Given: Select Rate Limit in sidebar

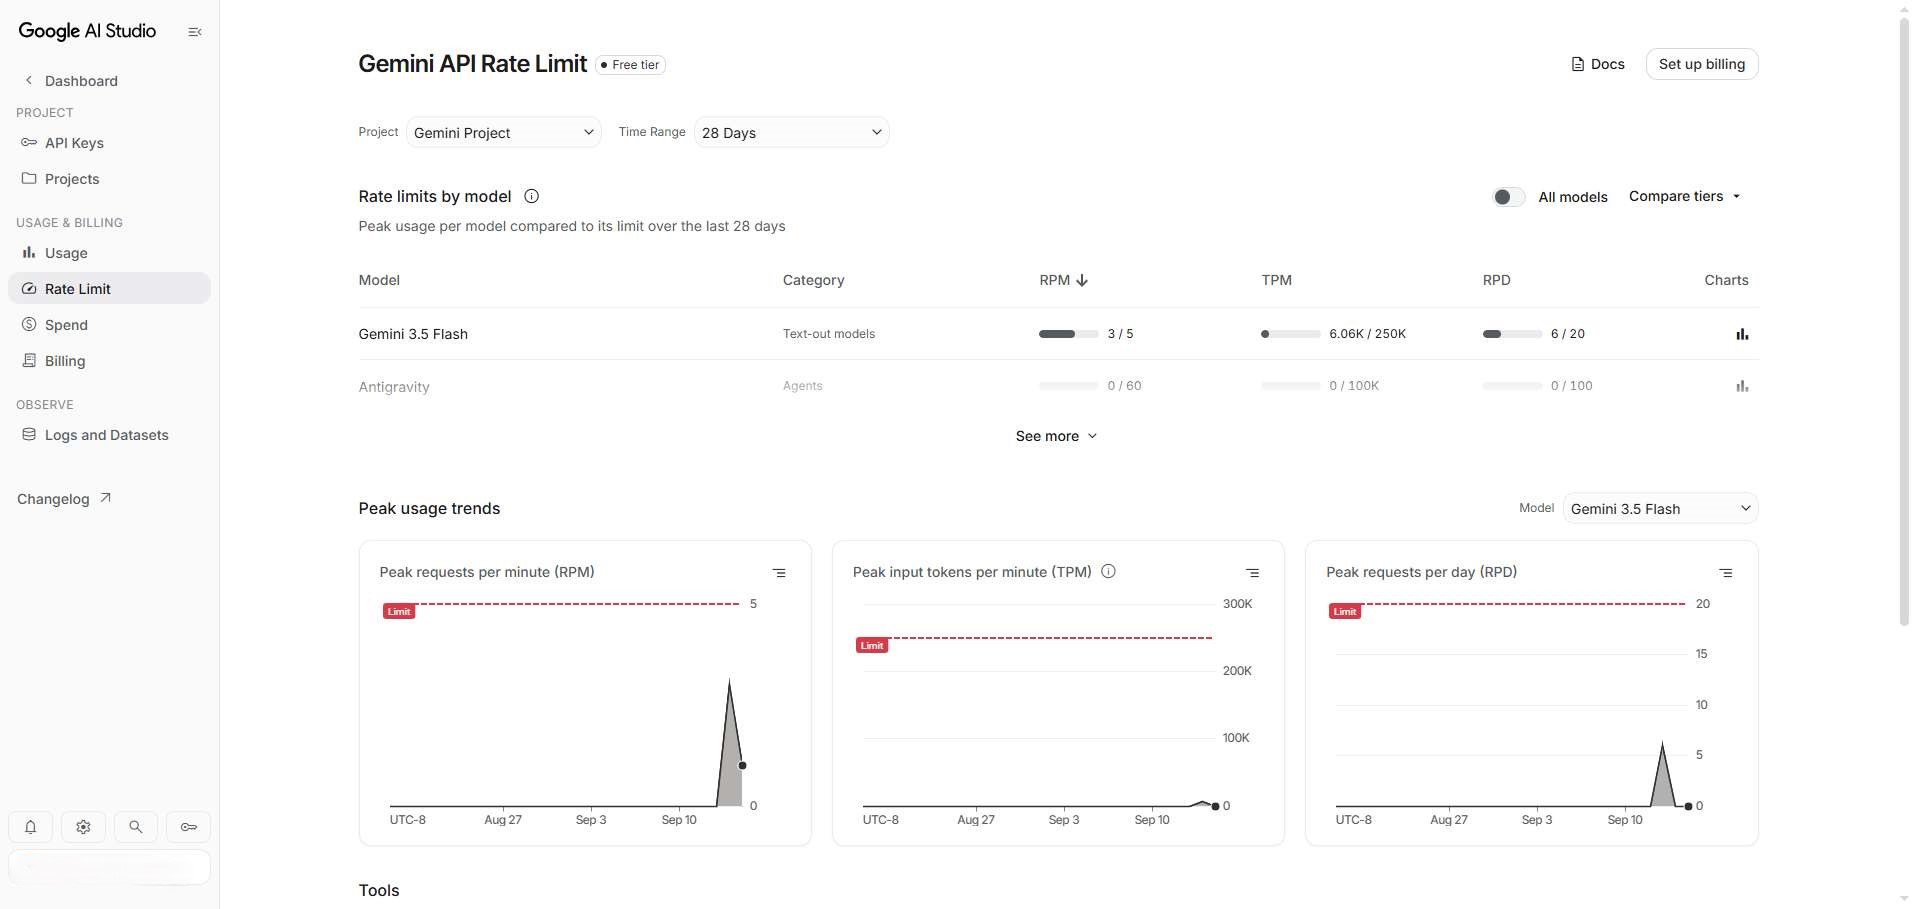Looking at the screenshot, I should [110, 288].
